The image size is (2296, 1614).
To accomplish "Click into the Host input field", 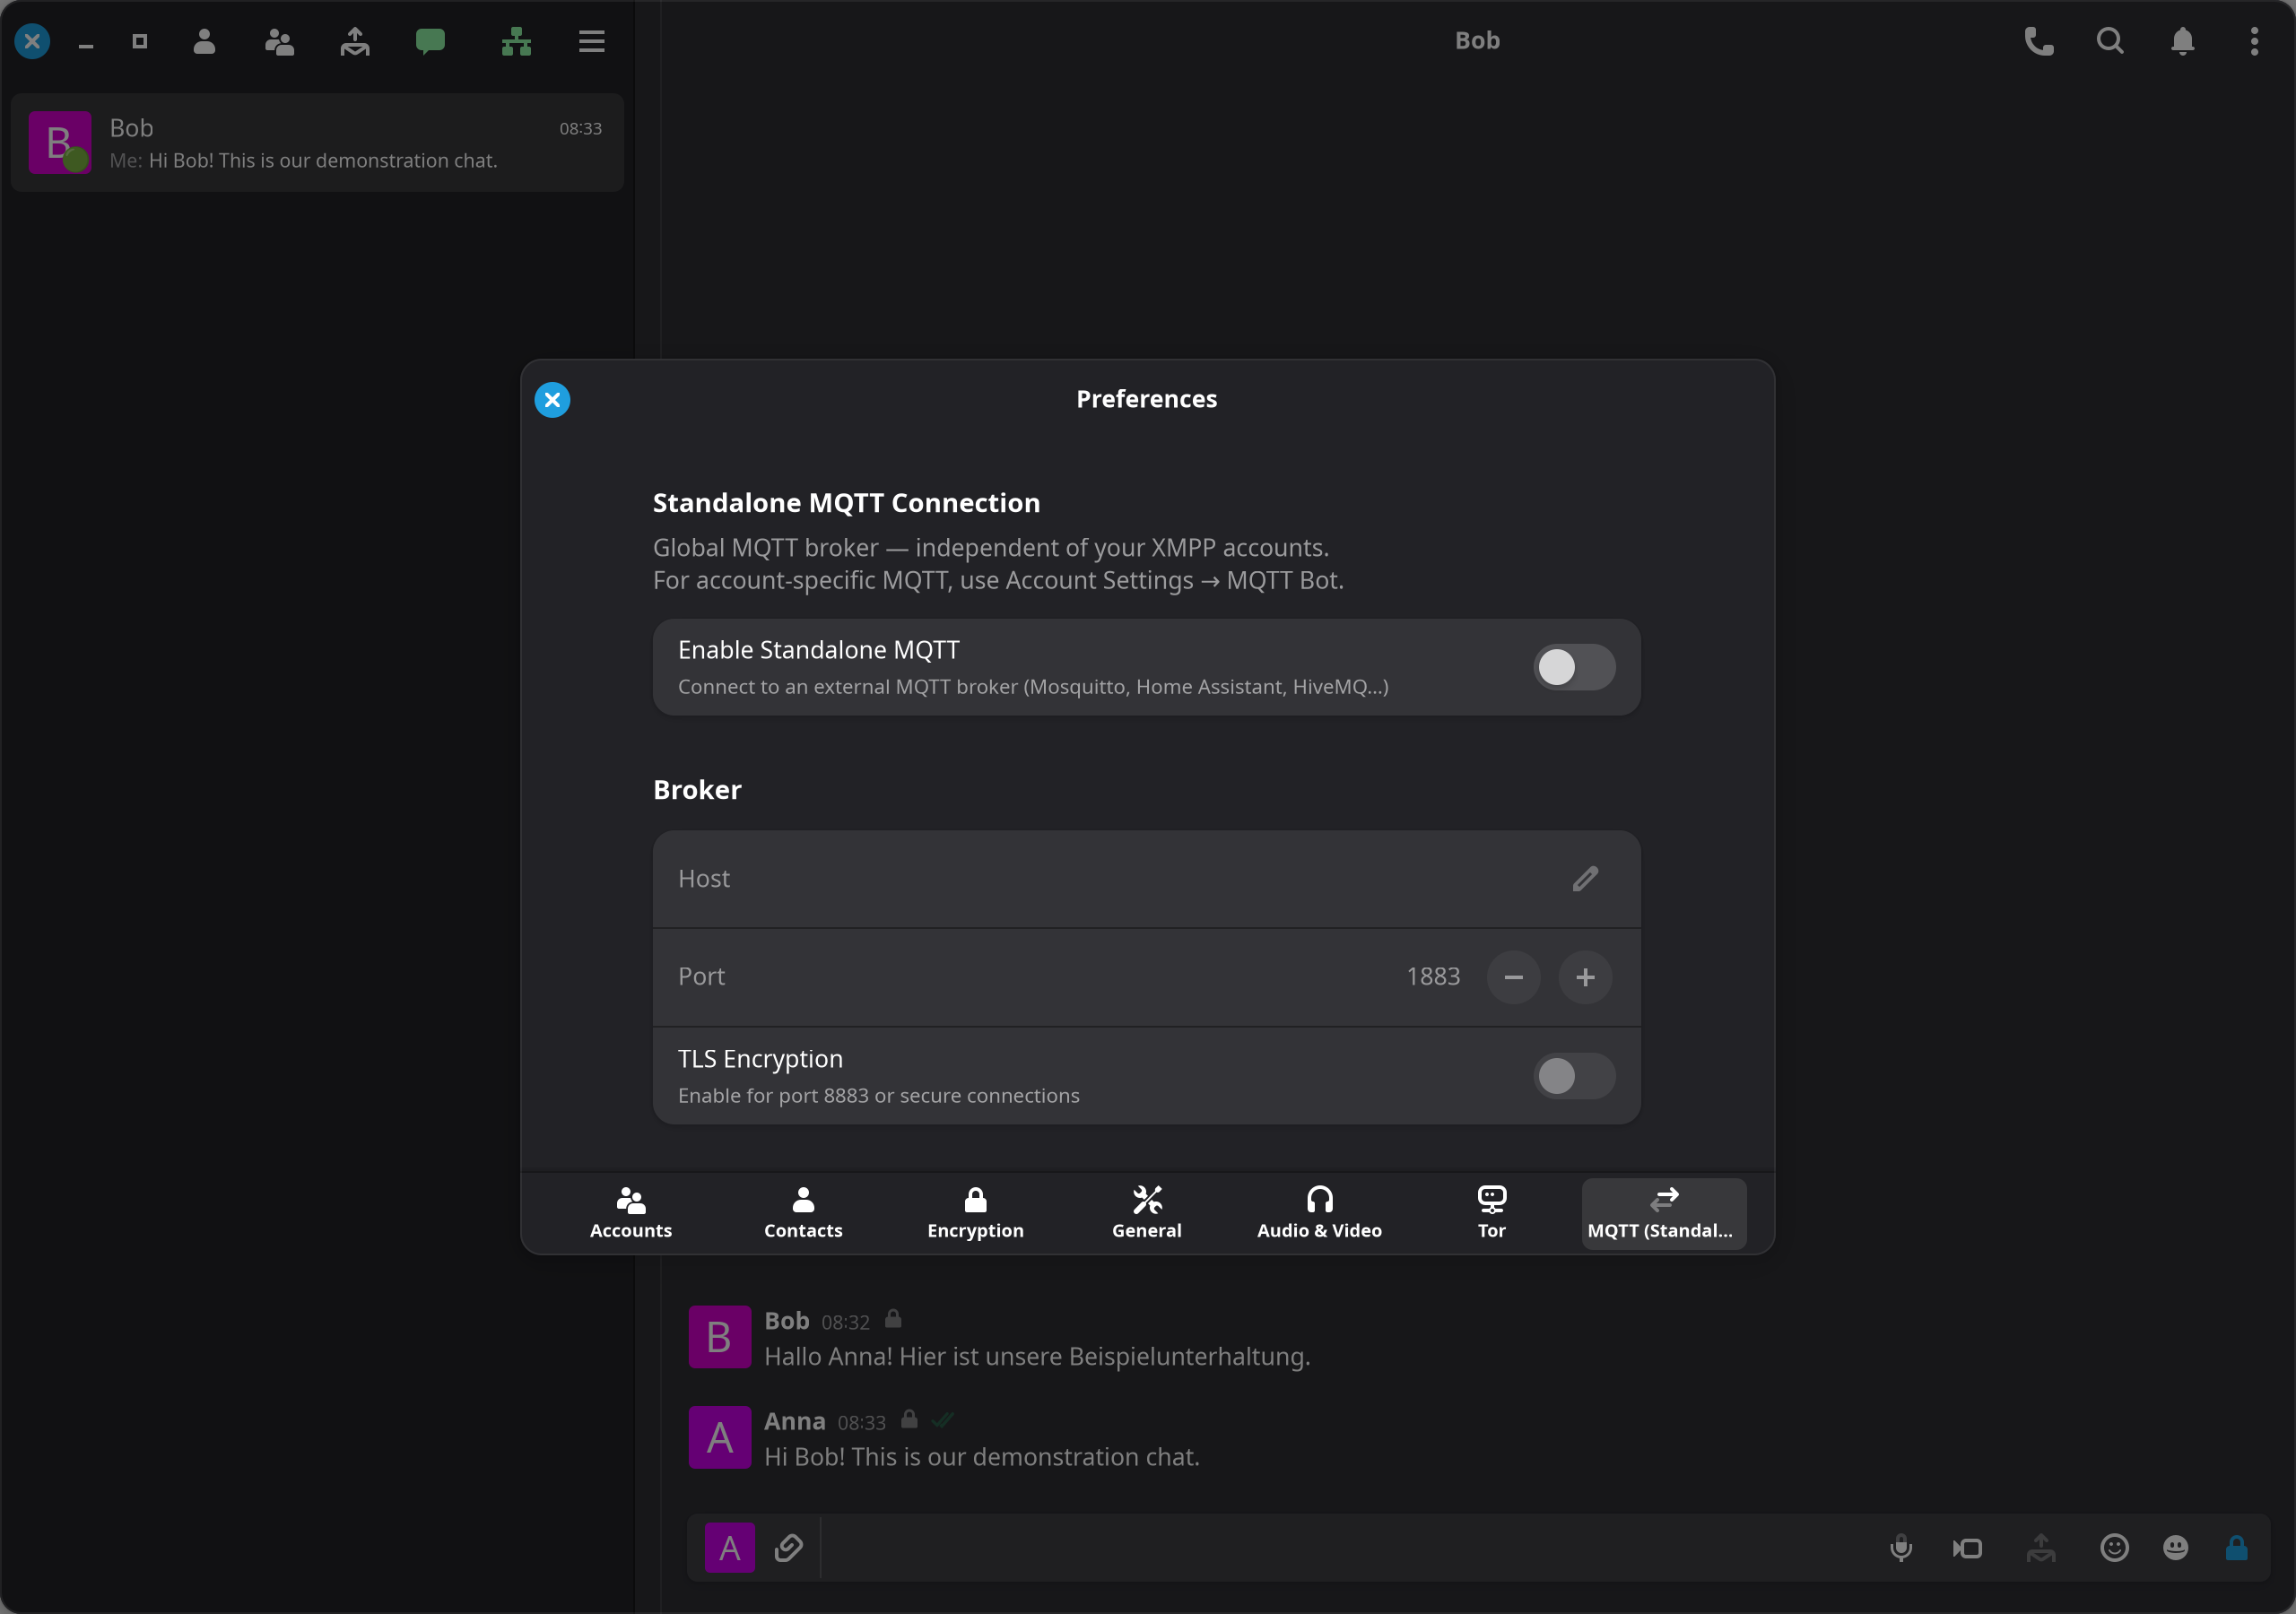I will (x=1146, y=879).
